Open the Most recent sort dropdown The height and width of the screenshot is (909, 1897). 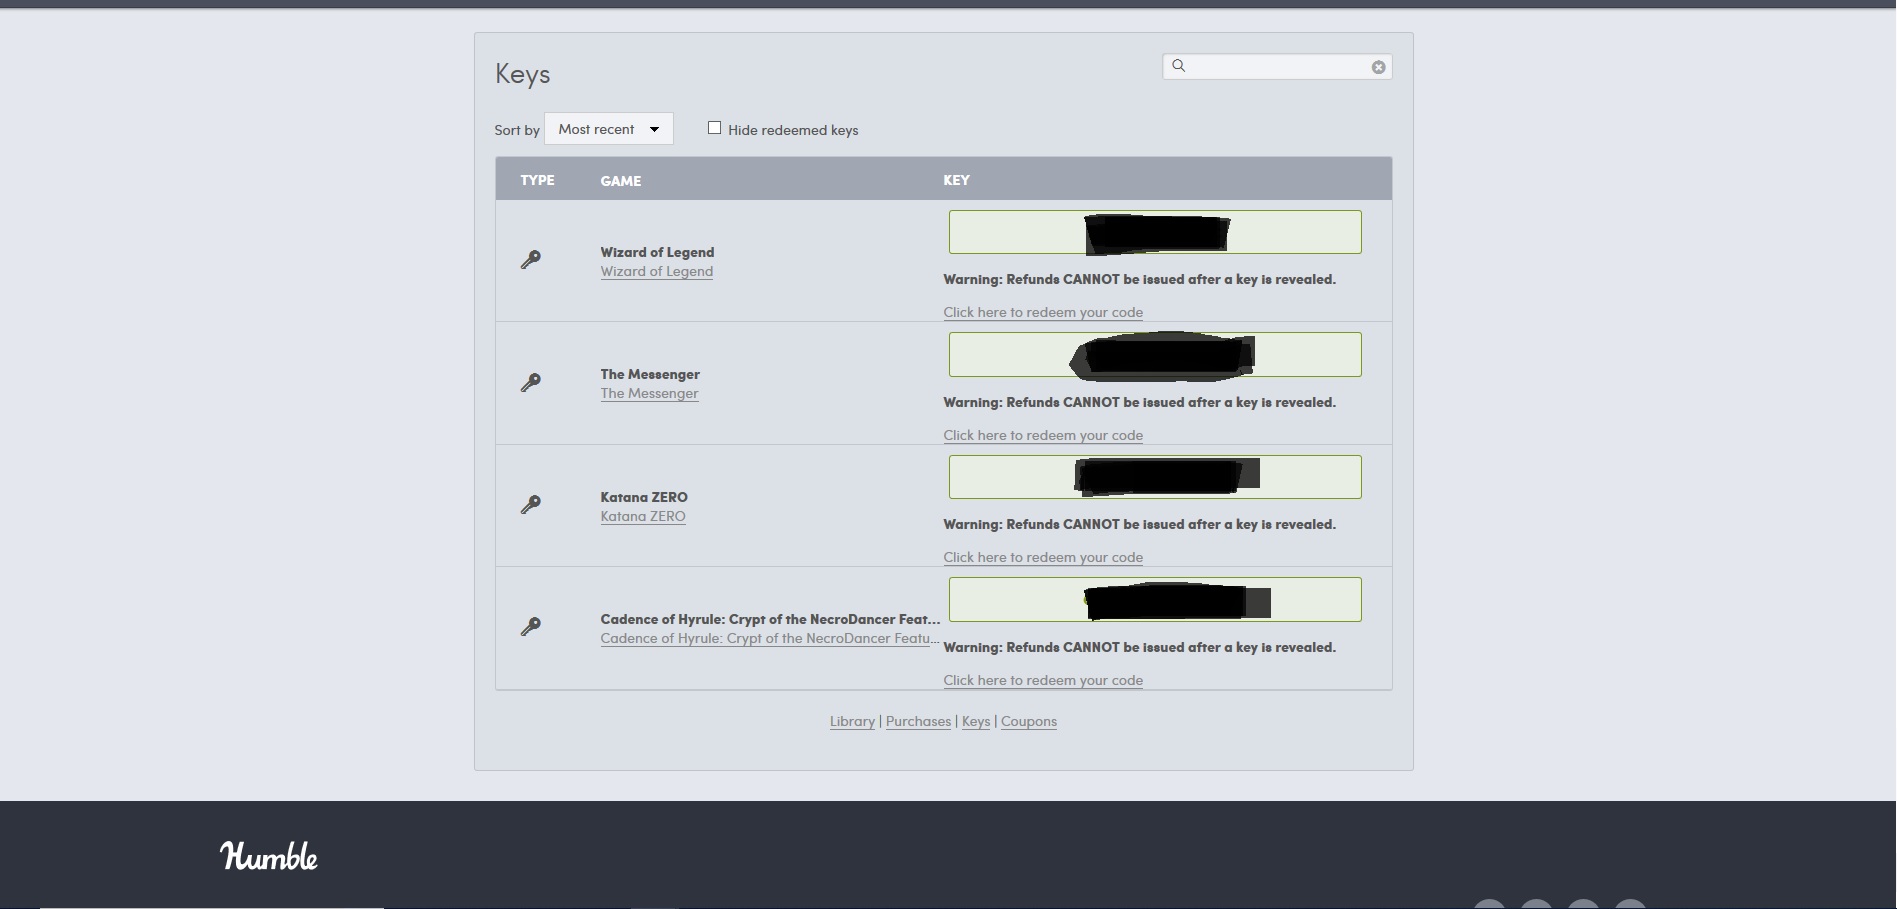609,129
